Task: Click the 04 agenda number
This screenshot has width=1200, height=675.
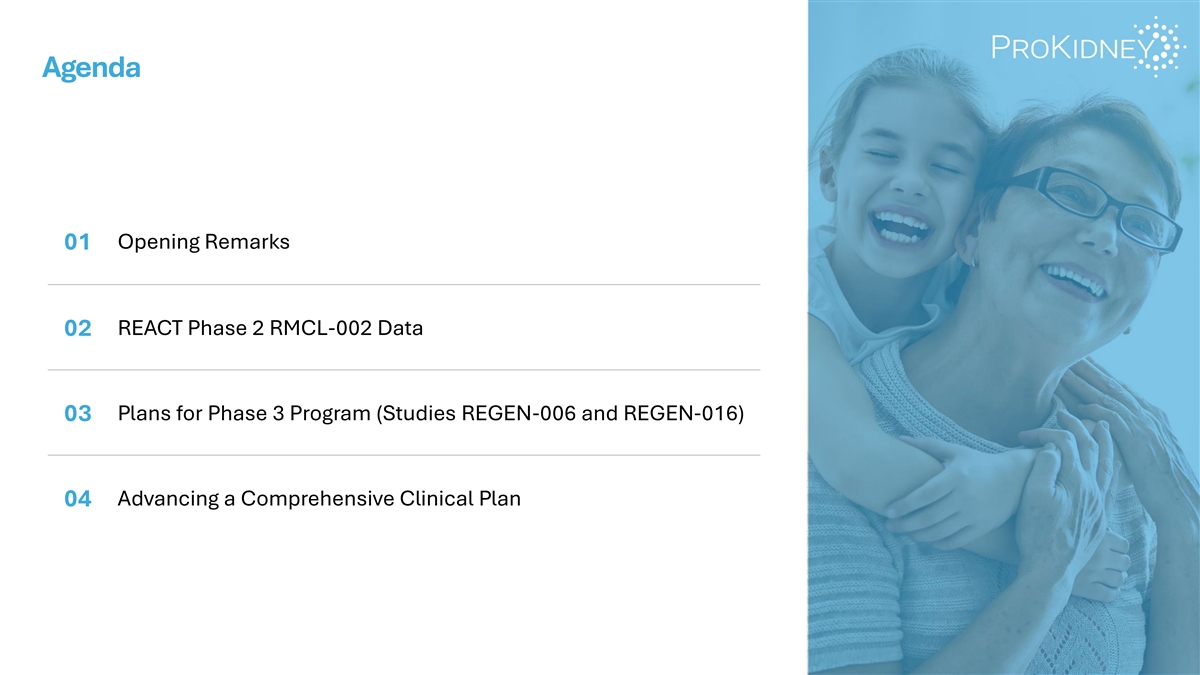Action: click(77, 499)
